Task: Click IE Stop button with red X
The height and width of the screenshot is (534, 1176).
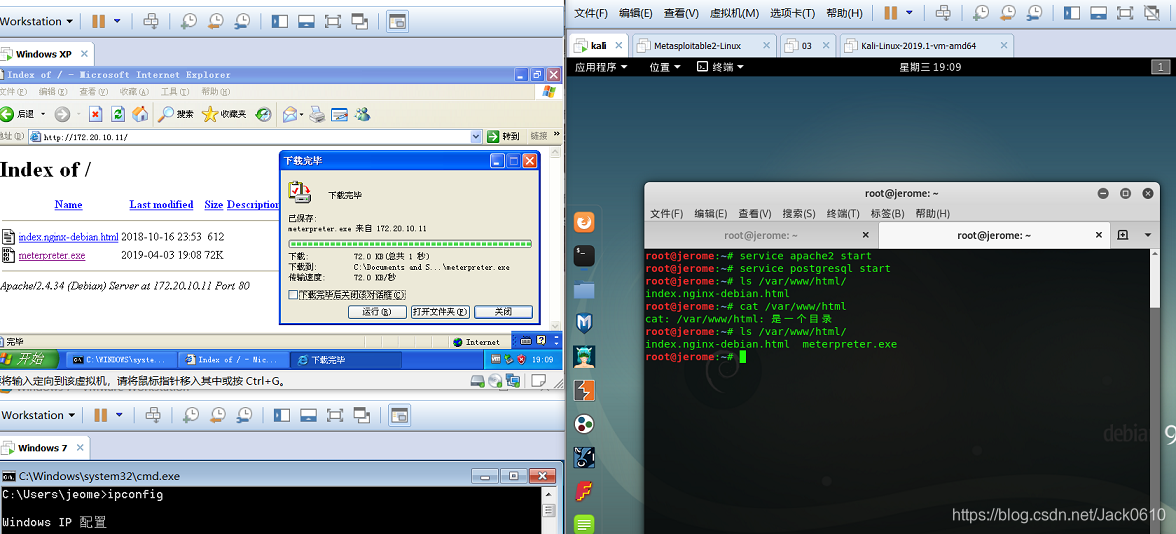Action: point(95,114)
